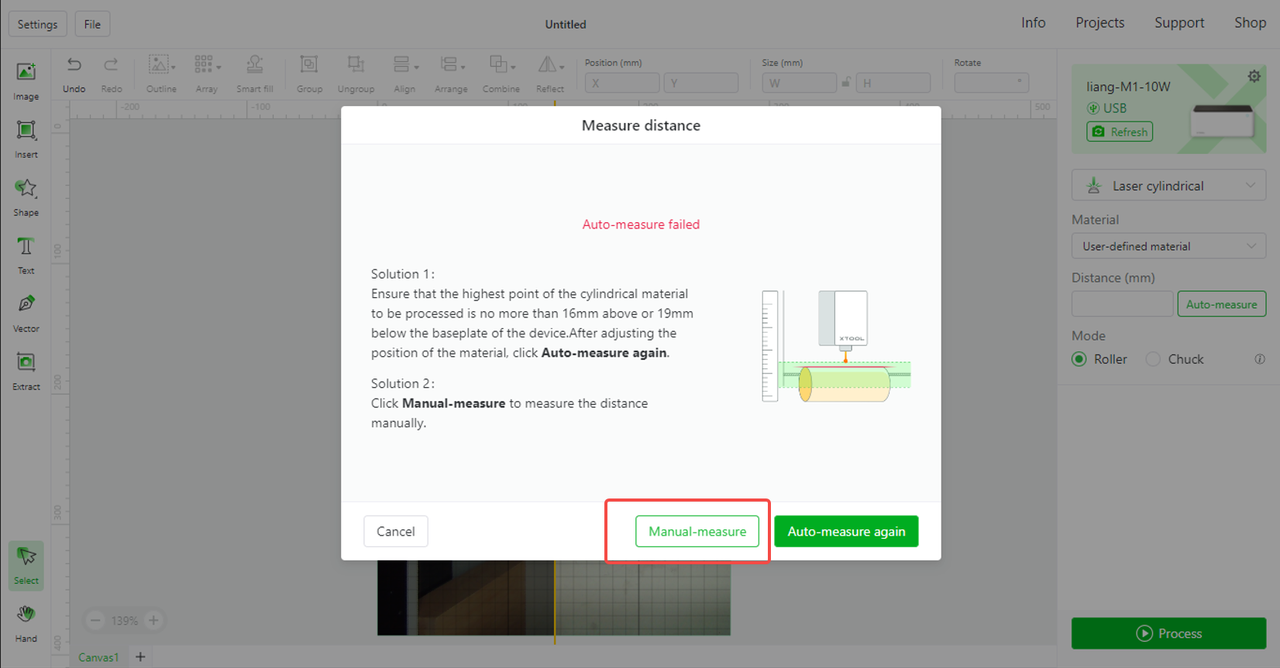Select the Chuck mode radio button
This screenshot has width=1280, height=668.
(1153, 359)
